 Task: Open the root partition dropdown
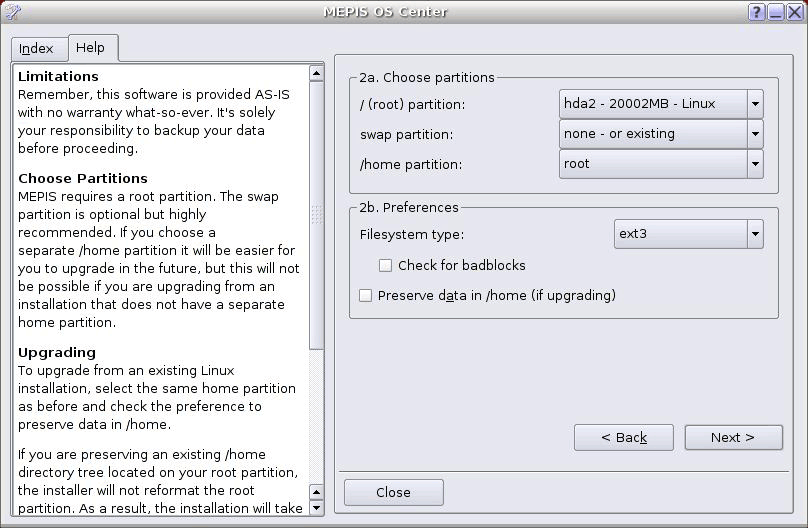pos(661,104)
